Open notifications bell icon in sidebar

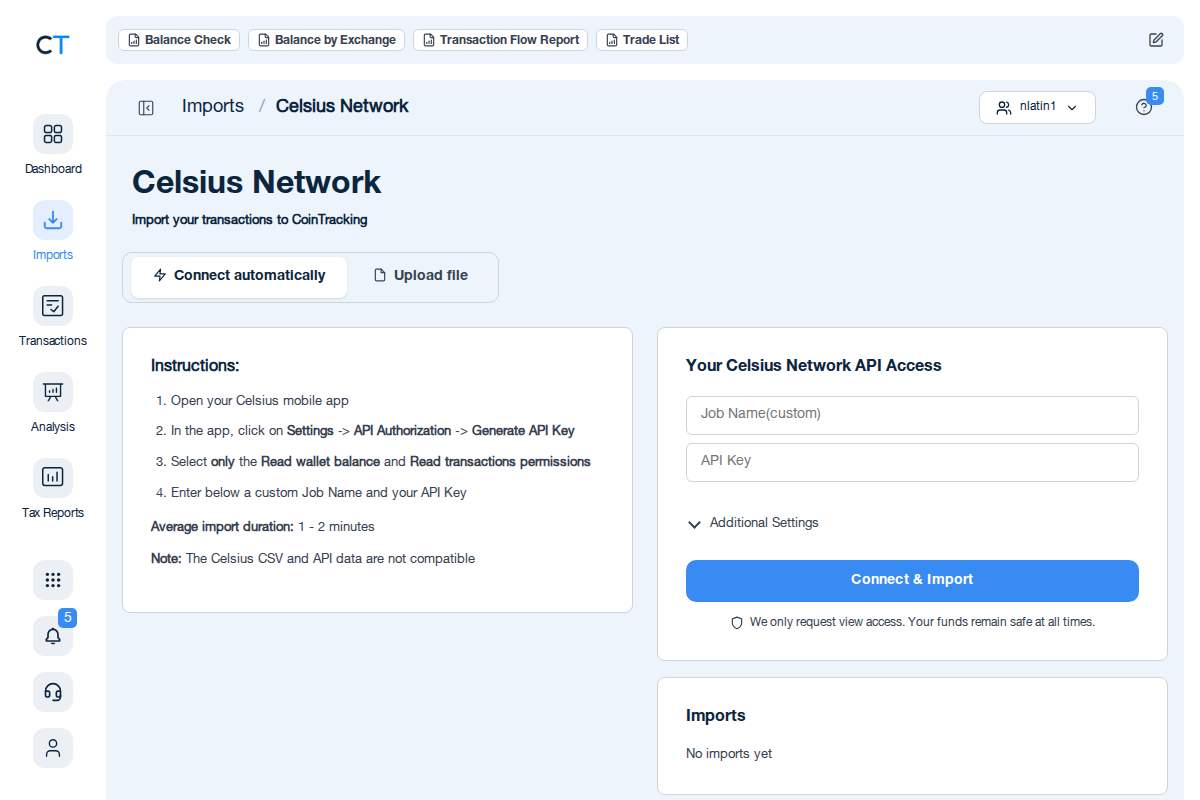(53, 636)
